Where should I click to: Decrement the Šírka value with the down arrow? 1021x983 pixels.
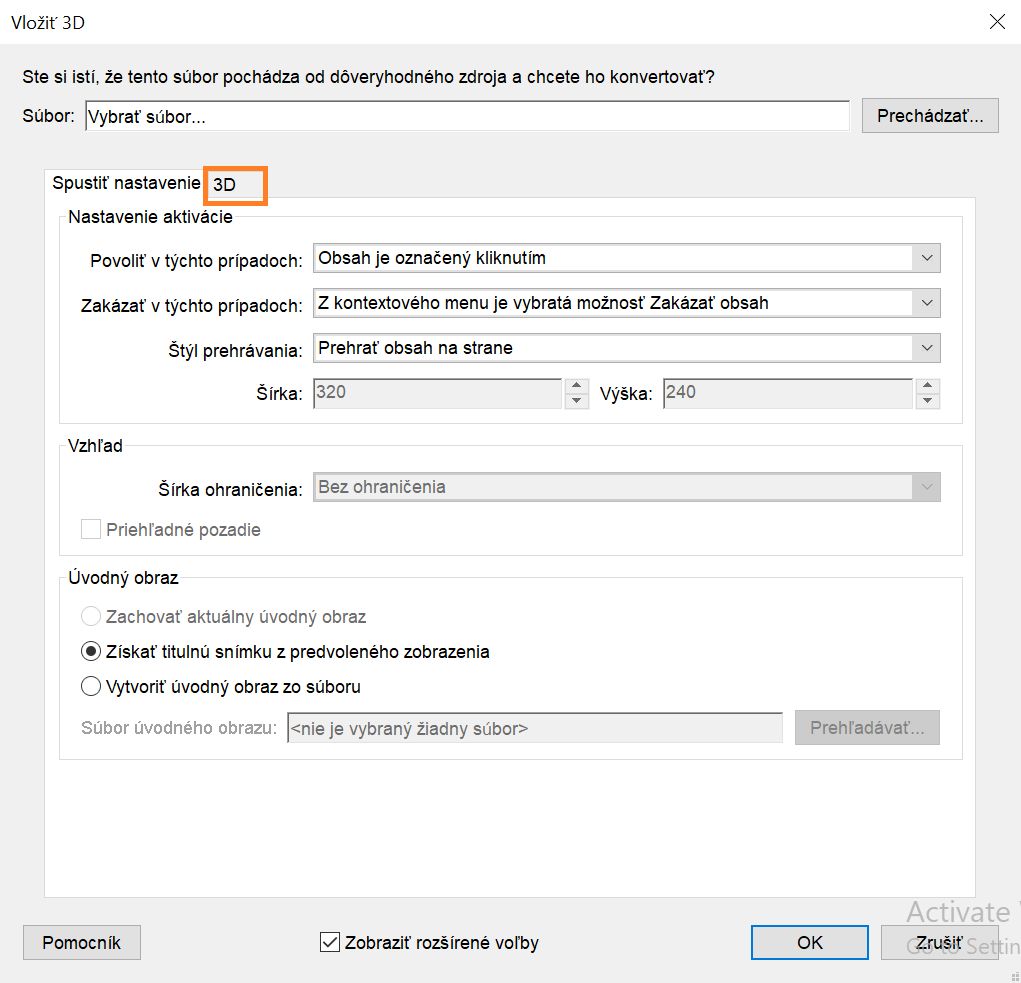coord(576,400)
